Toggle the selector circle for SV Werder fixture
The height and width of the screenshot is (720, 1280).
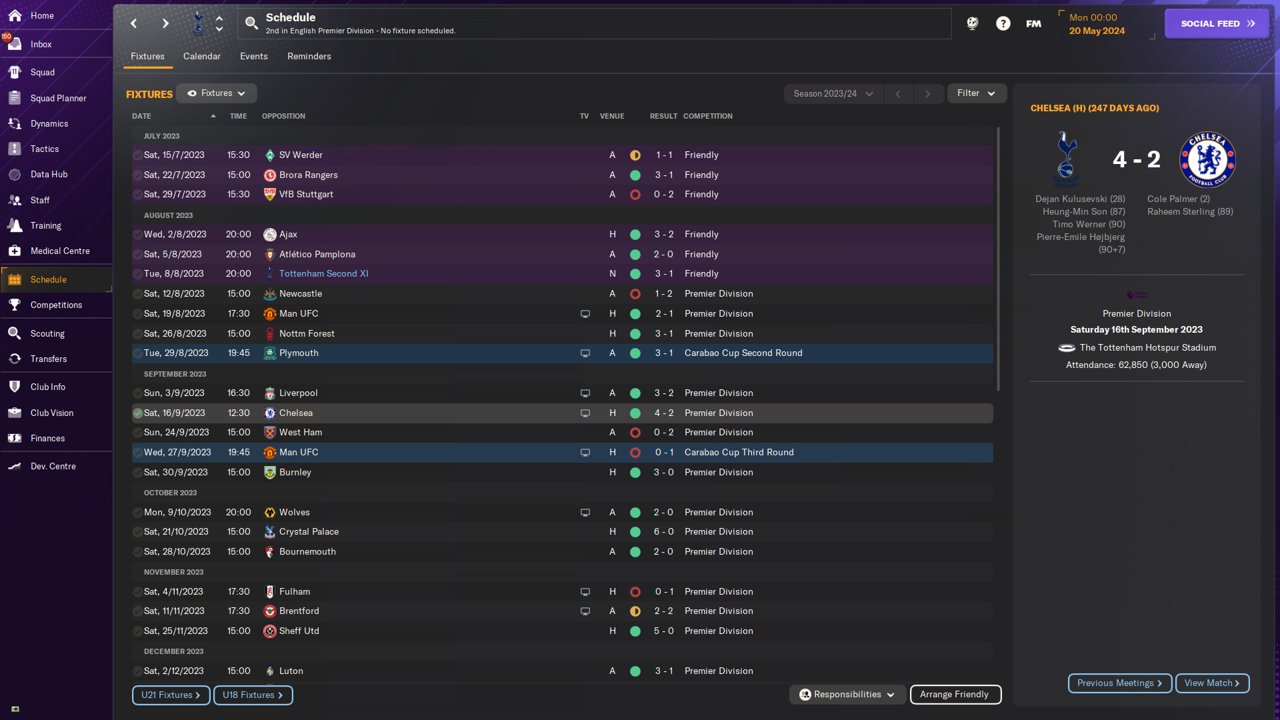click(x=138, y=155)
